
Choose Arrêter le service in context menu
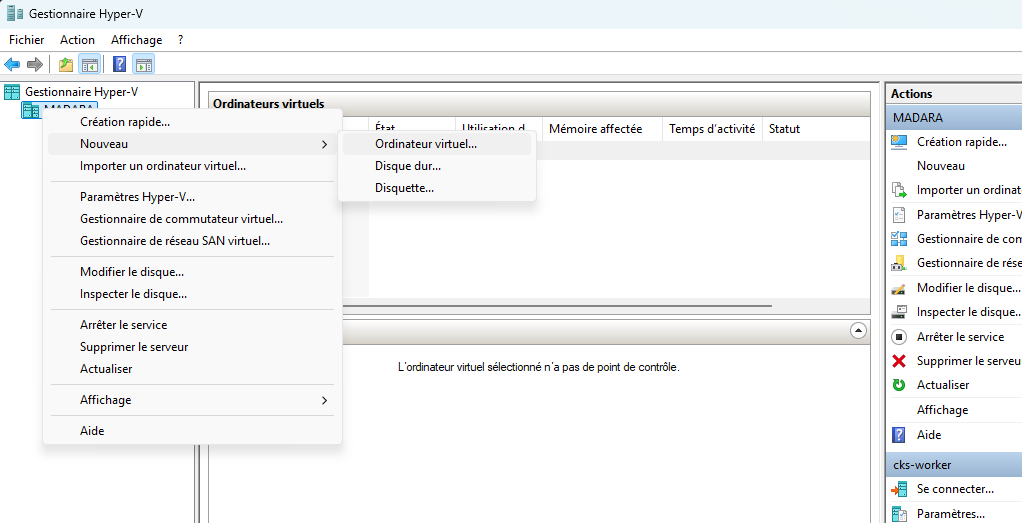pyautogui.click(x=192, y=324)
